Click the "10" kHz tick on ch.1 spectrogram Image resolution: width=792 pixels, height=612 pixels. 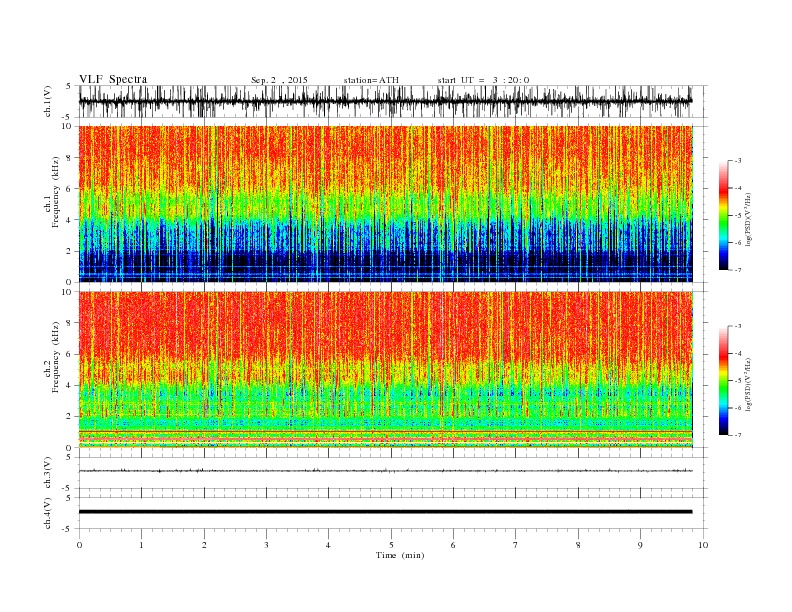click(x=67, y=126)
